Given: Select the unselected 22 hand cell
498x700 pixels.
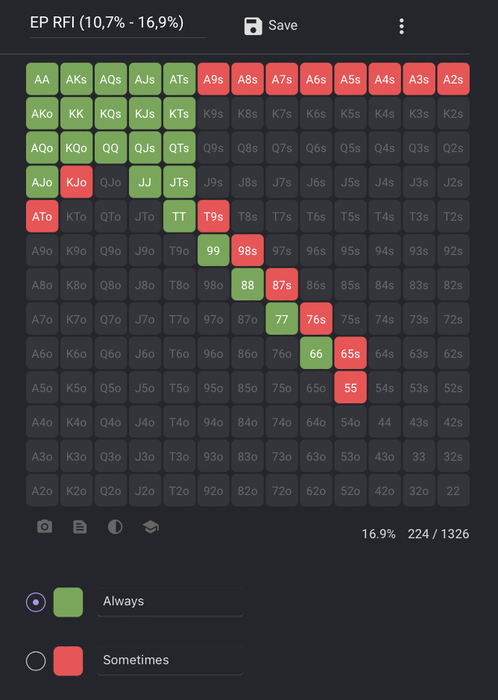Looking at the screenshot, I should [453, 490].
